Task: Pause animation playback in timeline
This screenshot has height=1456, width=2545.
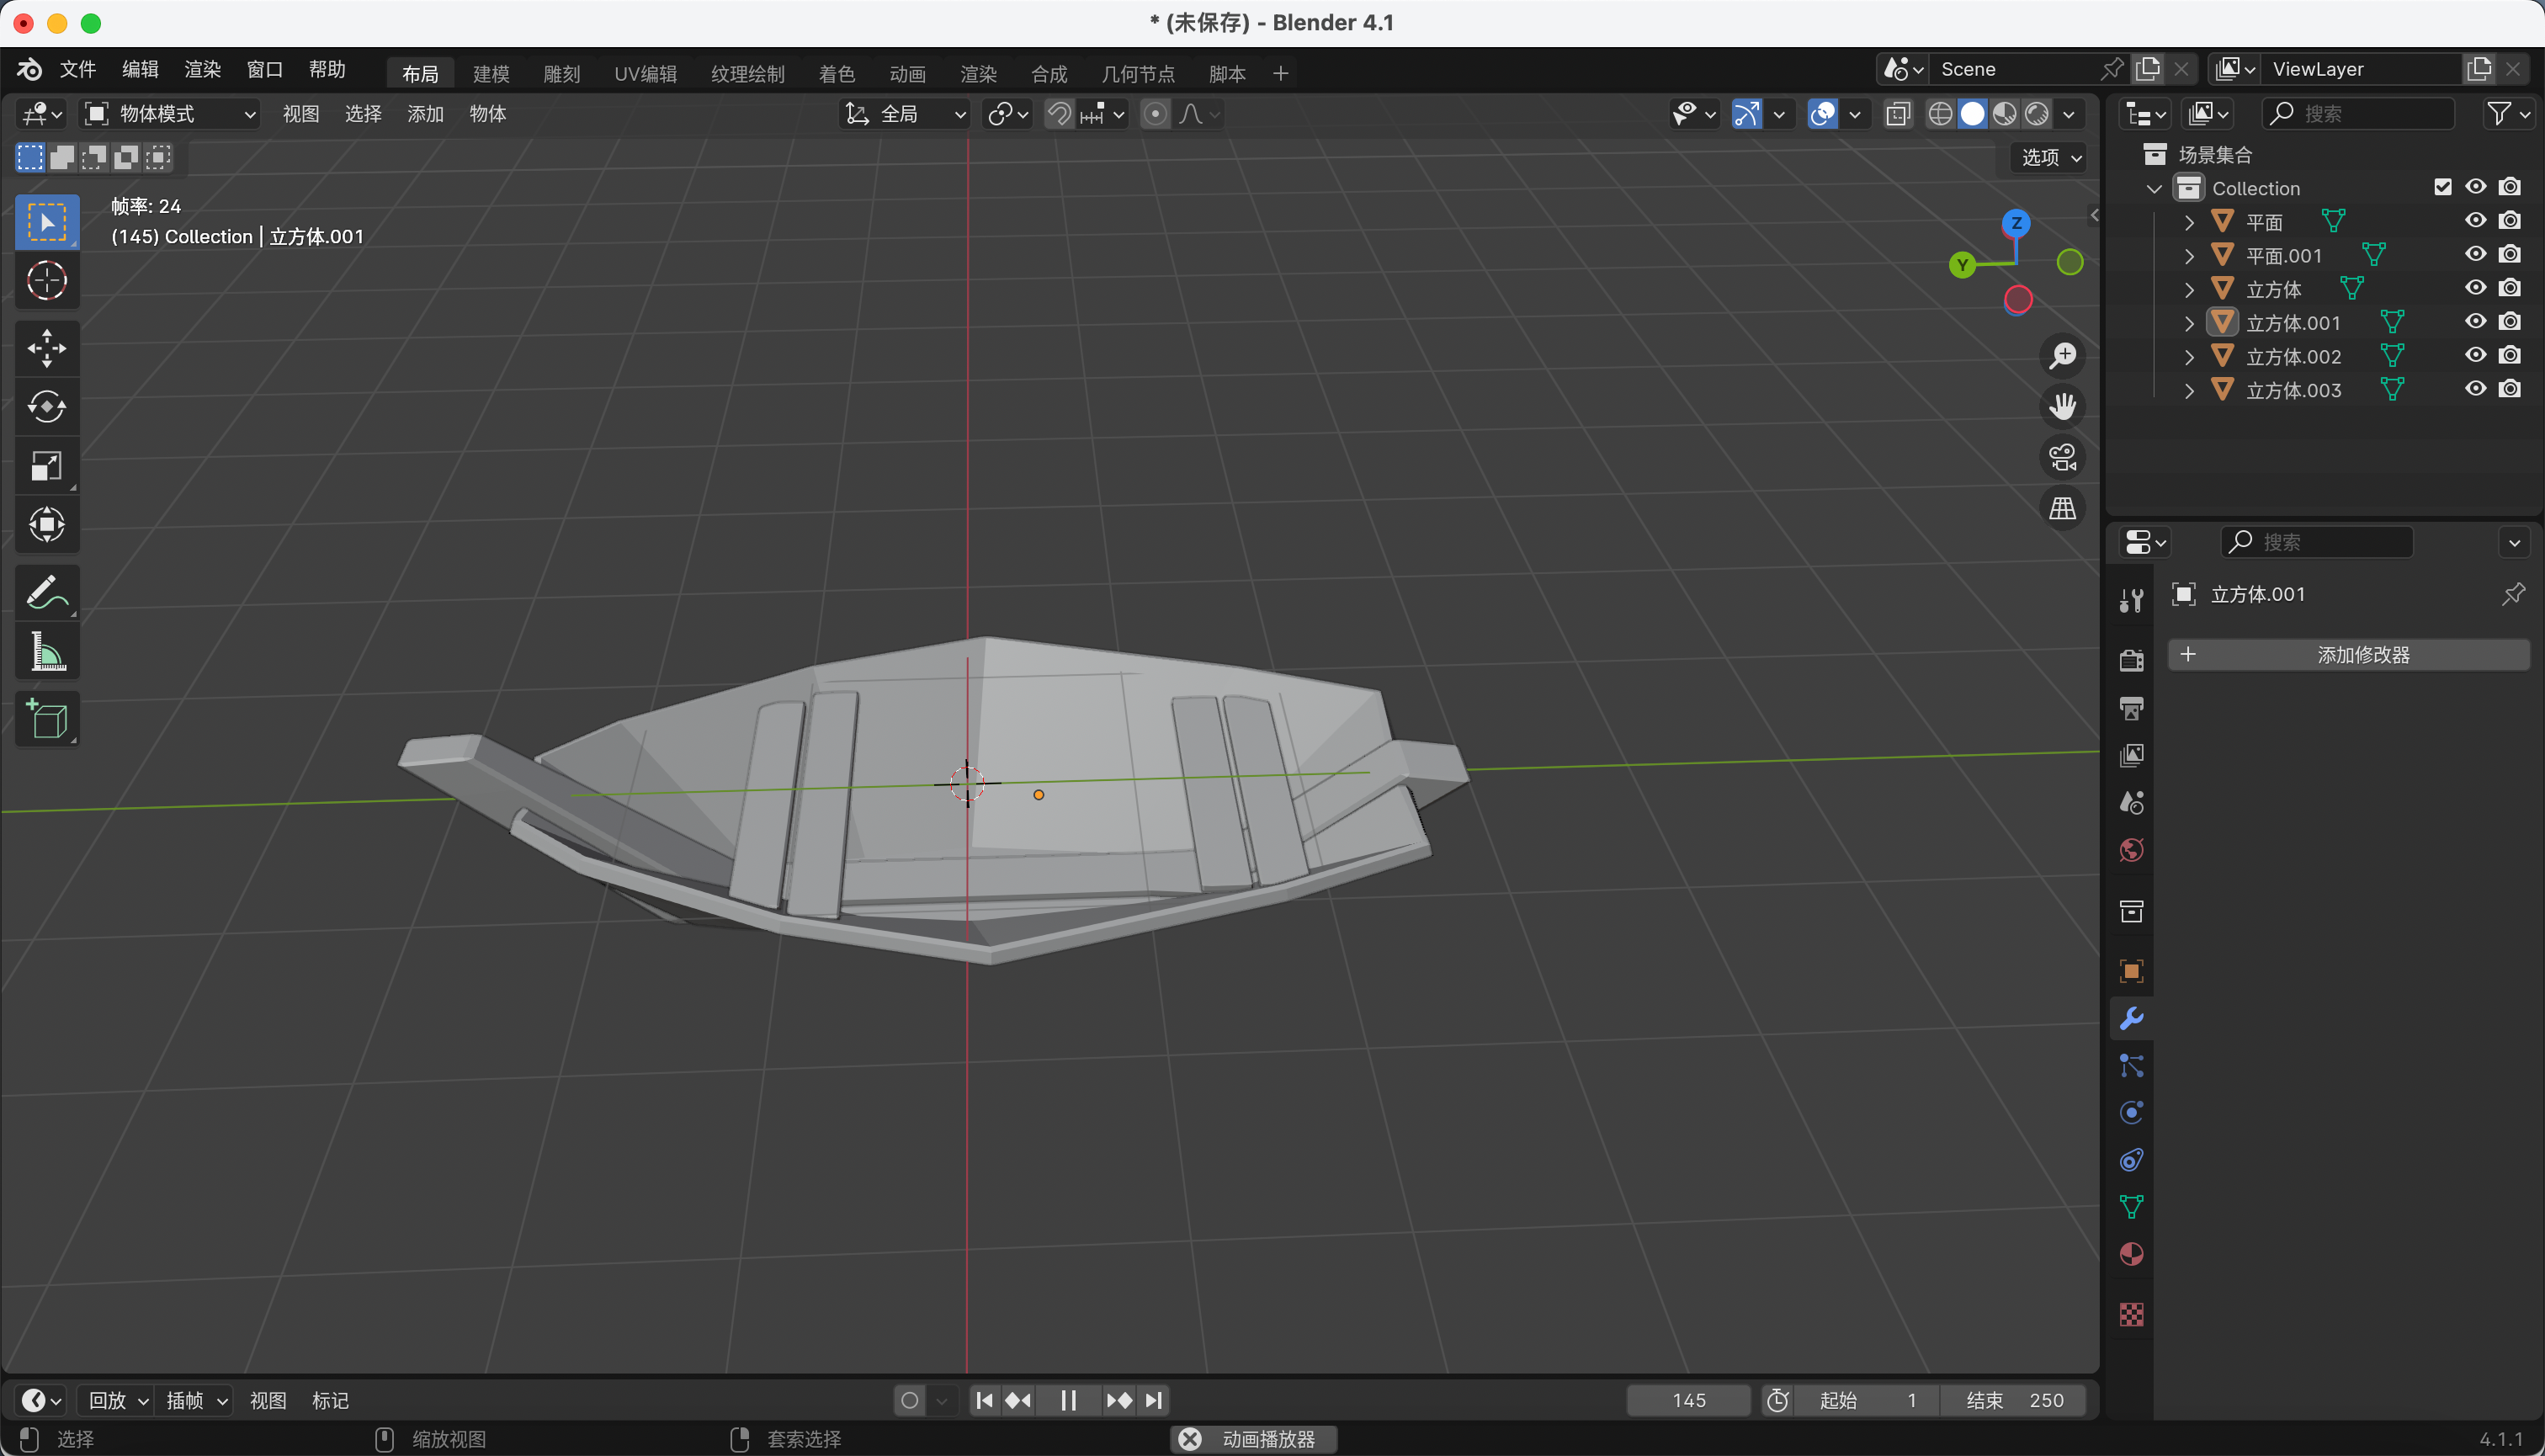Action: click(x=1068, y=1400)
